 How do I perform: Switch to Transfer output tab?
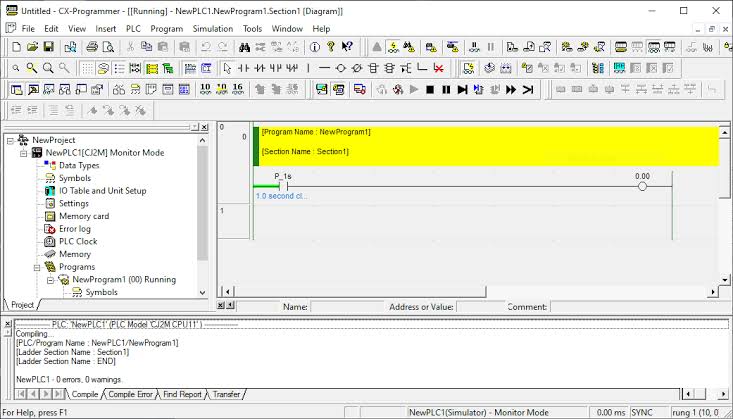226,394
